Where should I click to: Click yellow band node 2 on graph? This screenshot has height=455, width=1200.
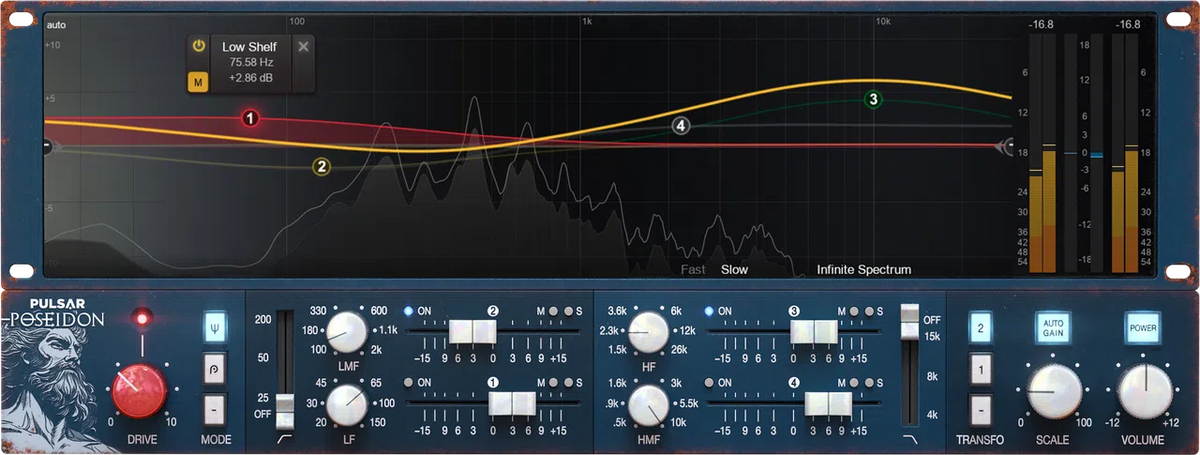[x=322, y=167]
